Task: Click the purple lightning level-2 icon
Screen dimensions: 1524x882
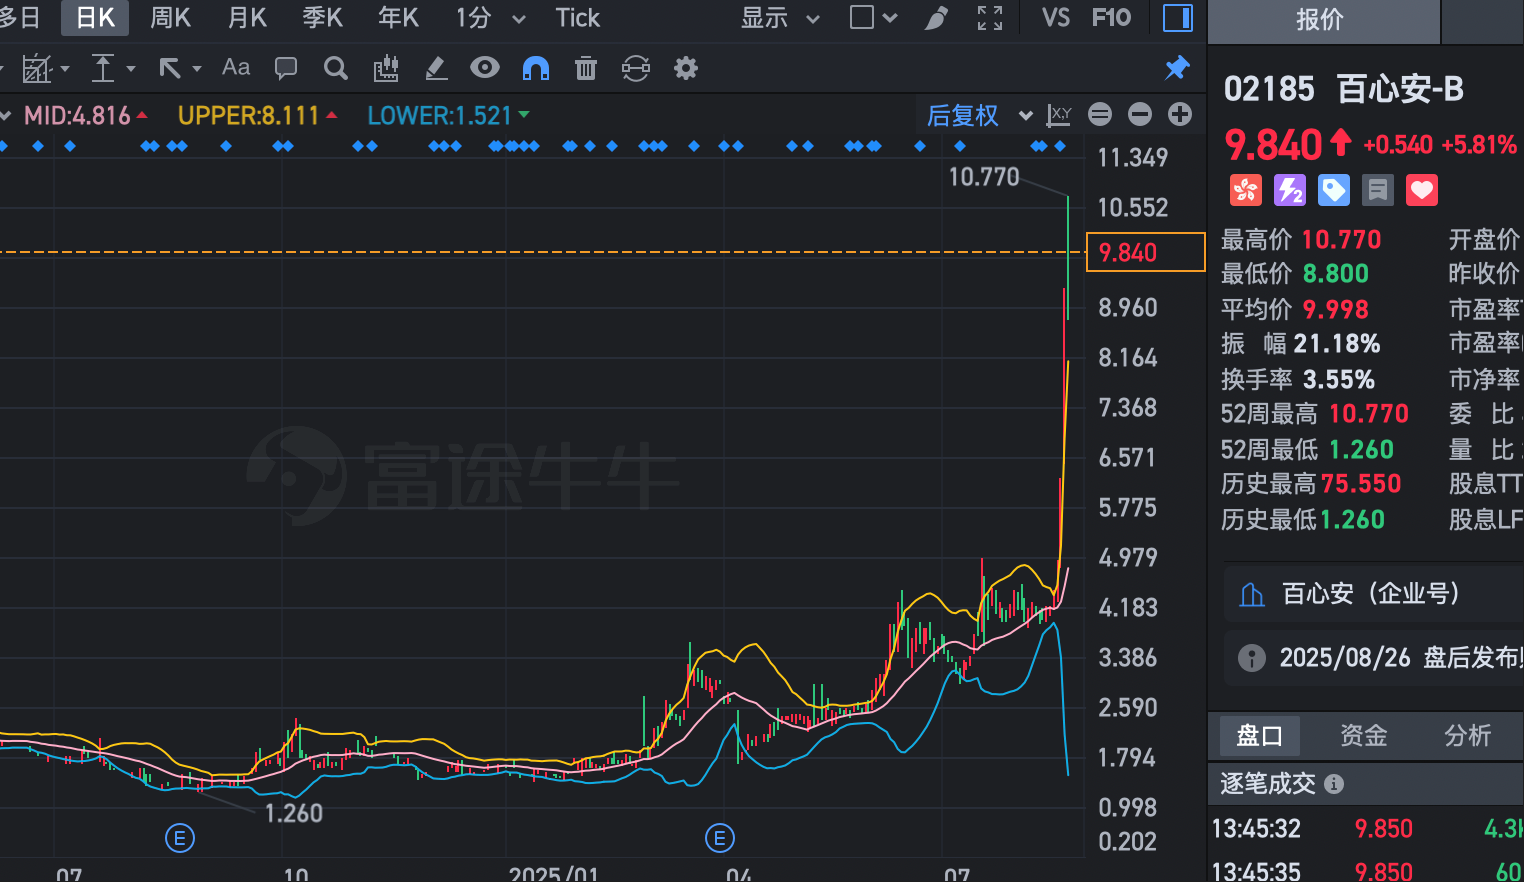Action: point(1290,190)
